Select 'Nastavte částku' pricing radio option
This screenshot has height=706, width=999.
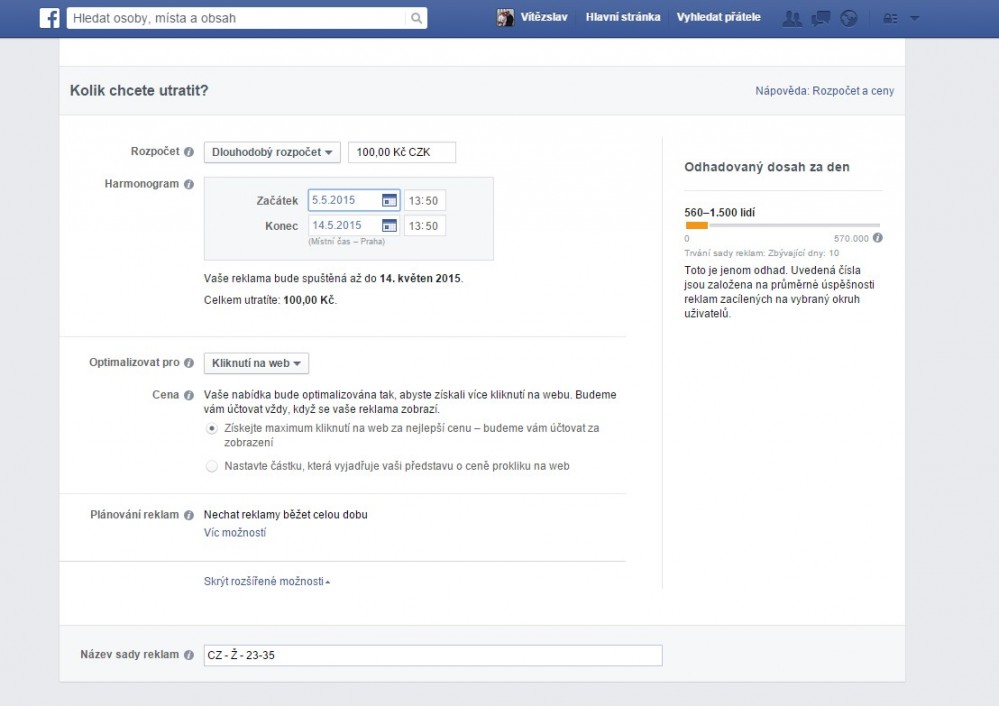coord(211,466)
